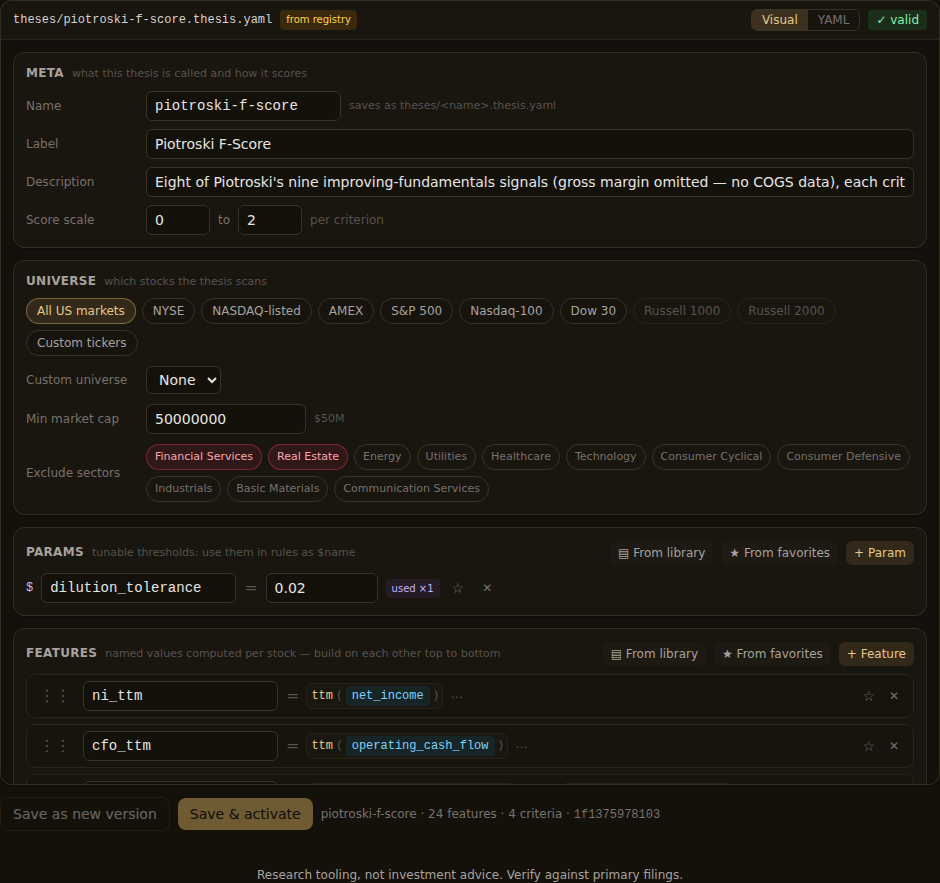
Task: Edit the Min market cap field
Action: (226, 419)
